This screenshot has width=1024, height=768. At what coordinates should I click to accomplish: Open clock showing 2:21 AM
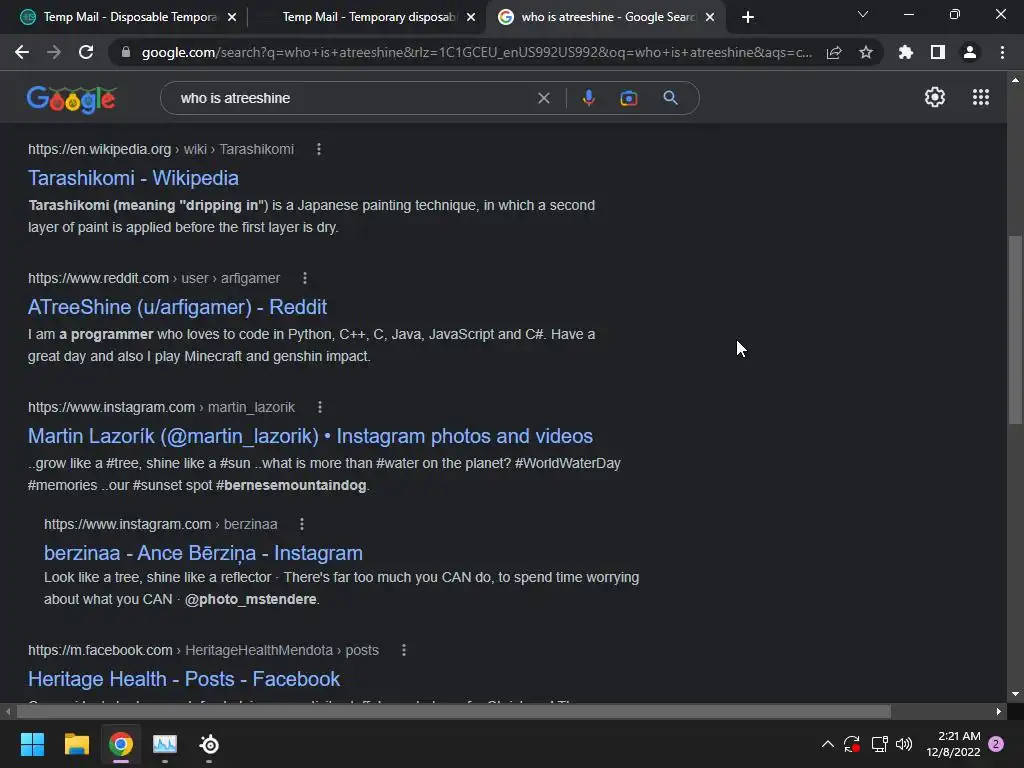pos(953,744)
